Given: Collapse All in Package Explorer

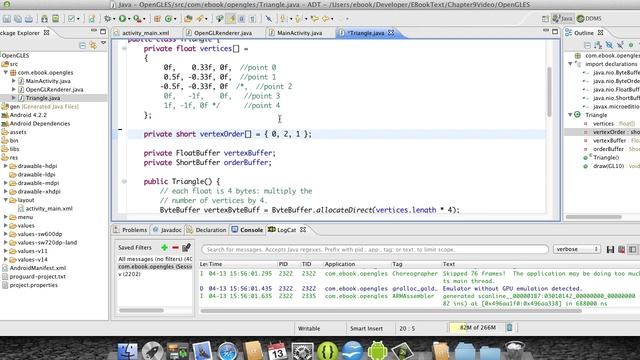Looking at the screenshot, I should tap(82, 46).
